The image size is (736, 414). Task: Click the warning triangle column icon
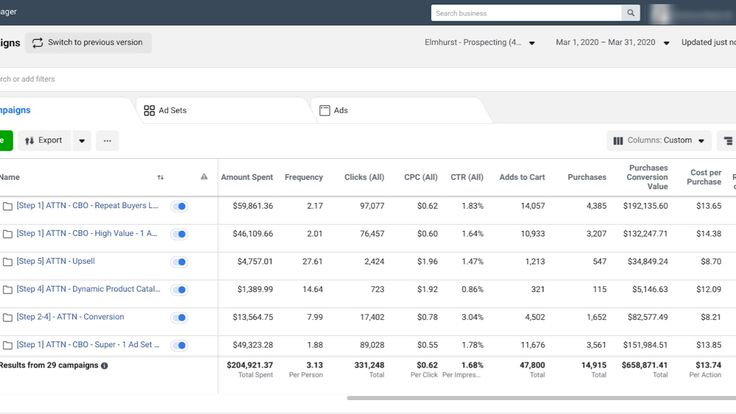point(204,177)
